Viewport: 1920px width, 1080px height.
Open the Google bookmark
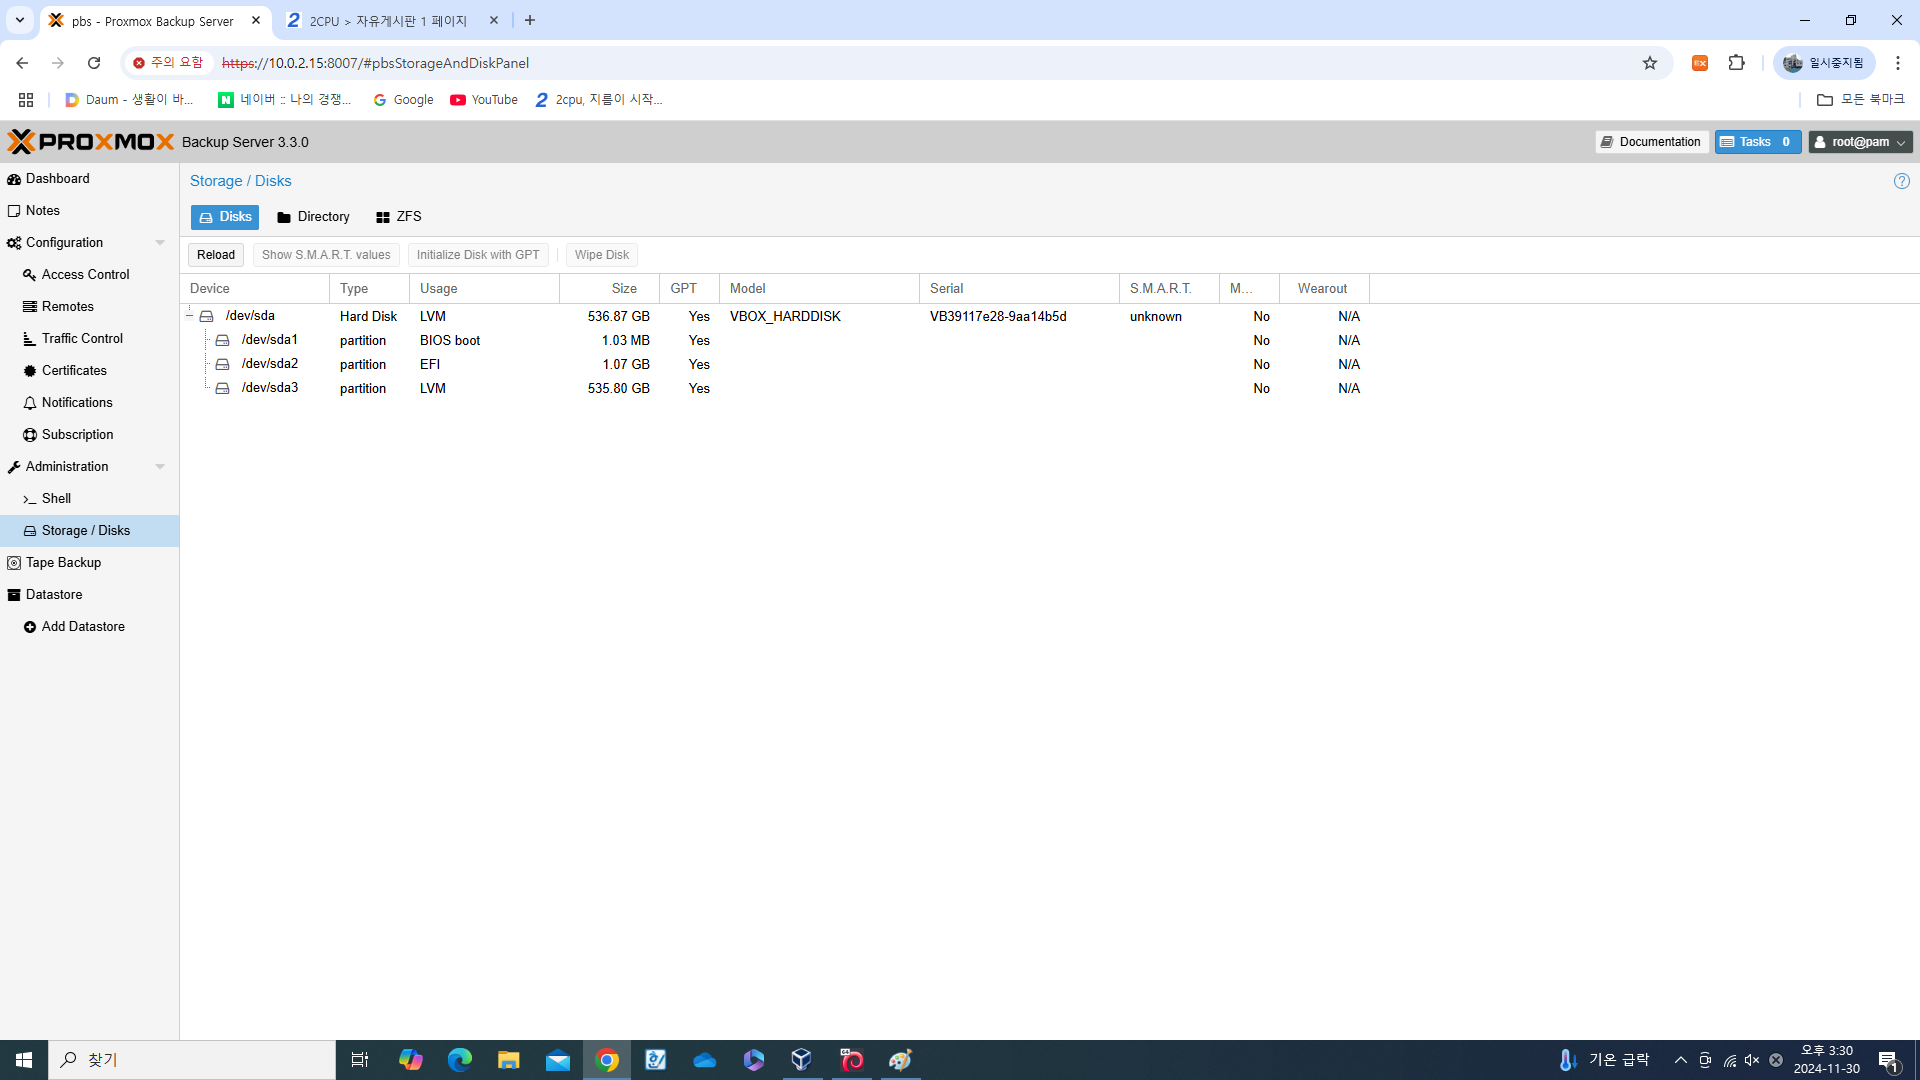coord(403,100)
